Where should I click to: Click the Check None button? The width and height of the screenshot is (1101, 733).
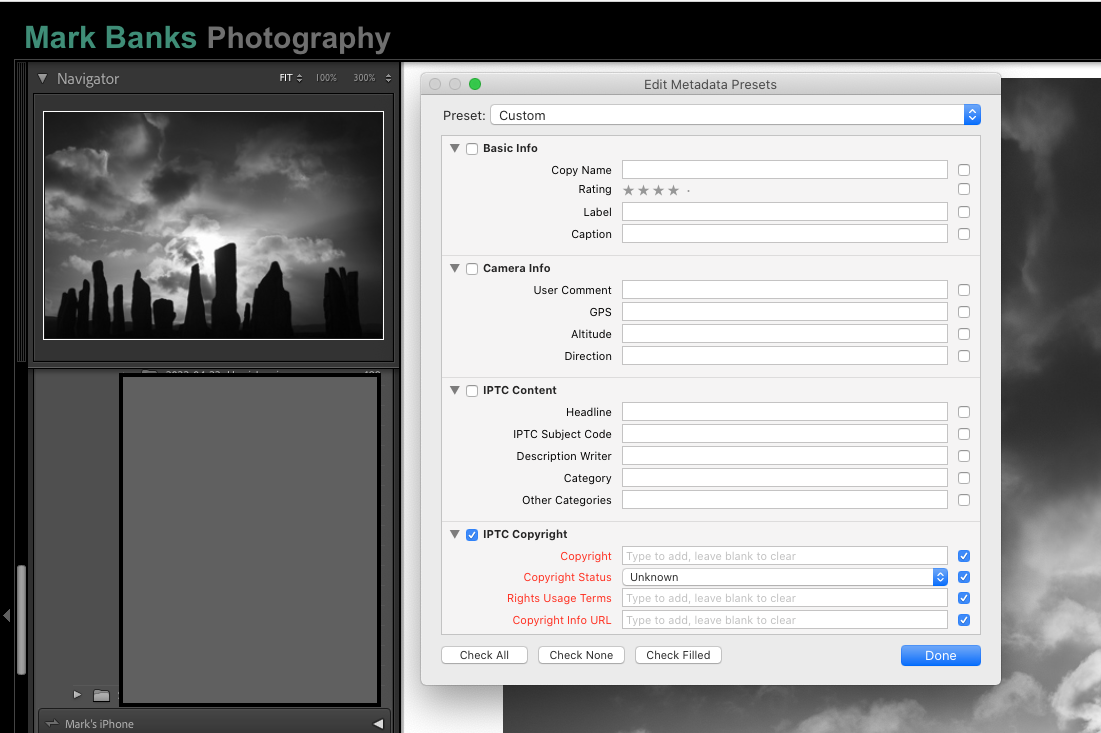point(581,655)
